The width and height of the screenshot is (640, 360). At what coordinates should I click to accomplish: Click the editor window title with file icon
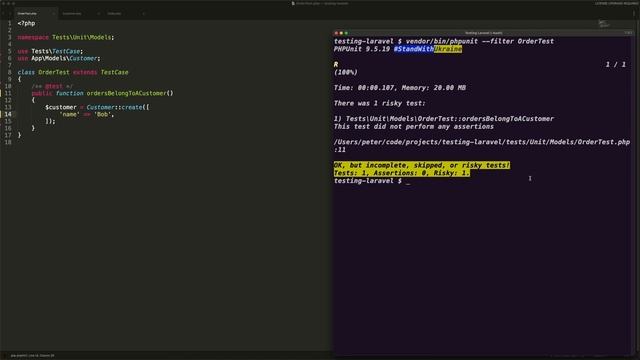pos(320,3)
